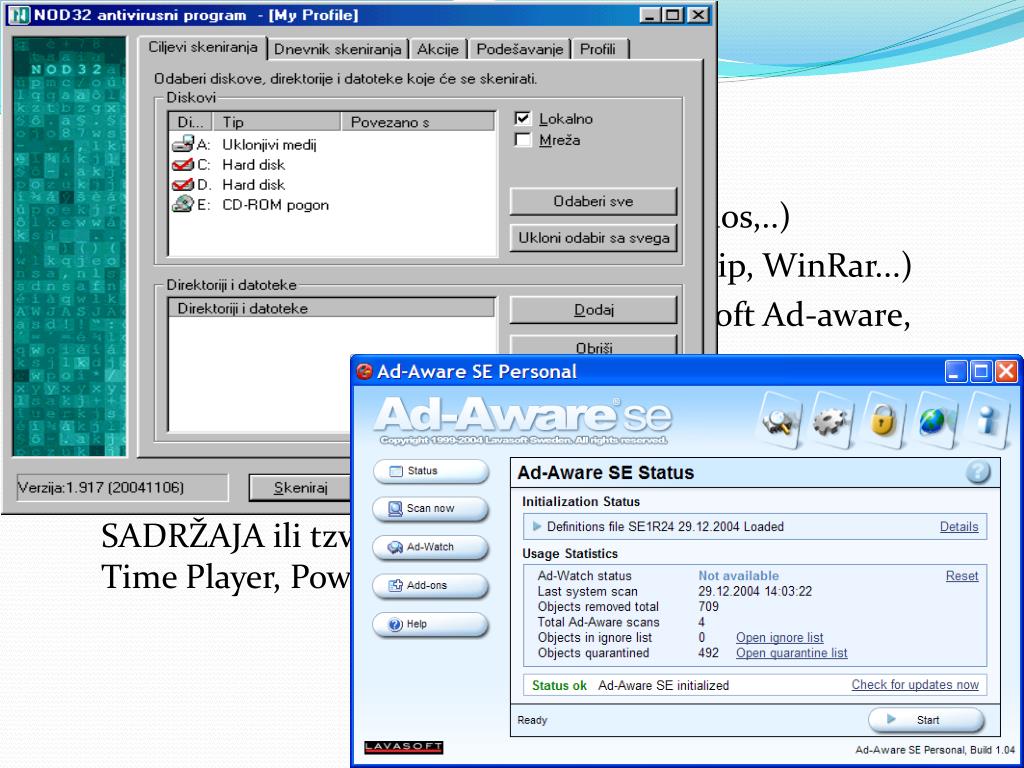Select the Akcije tab
Screen dimensions: 1024x768
(438, 49)
